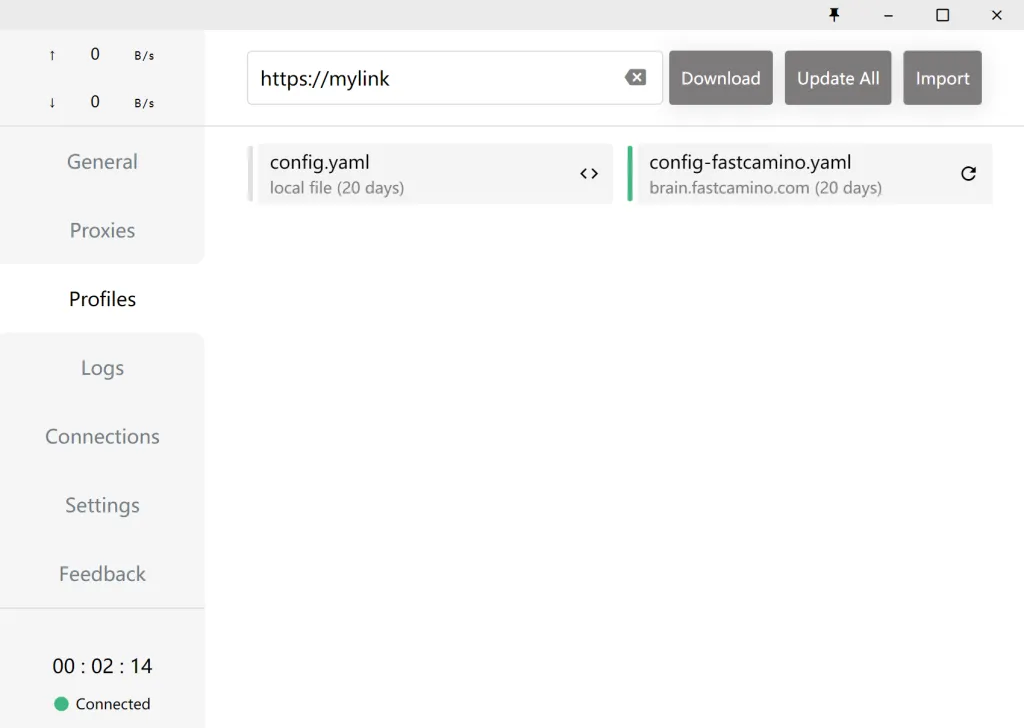1024x728 pixels.
Task: Click the Import button
Action: click(x=942, y=78)
